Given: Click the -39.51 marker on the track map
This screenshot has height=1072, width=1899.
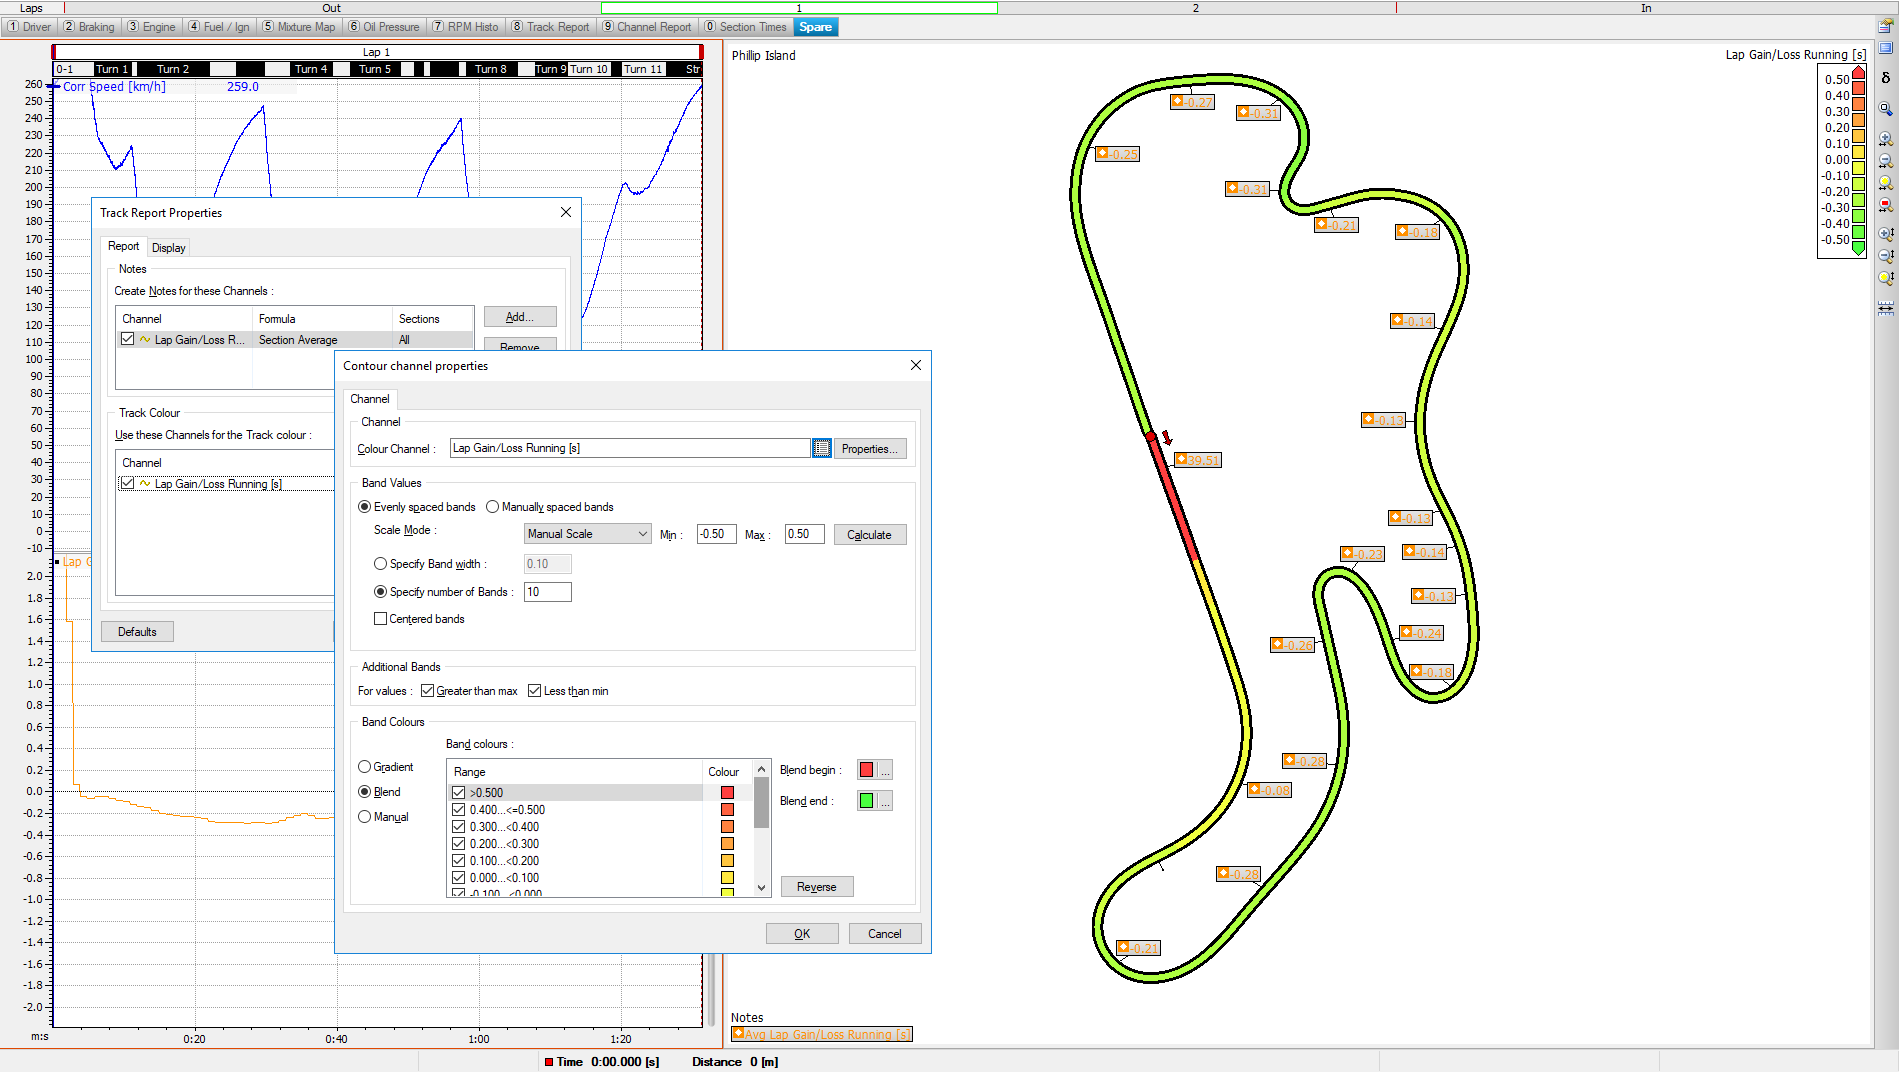Looking at the screenshot, I should [1196, 459].
